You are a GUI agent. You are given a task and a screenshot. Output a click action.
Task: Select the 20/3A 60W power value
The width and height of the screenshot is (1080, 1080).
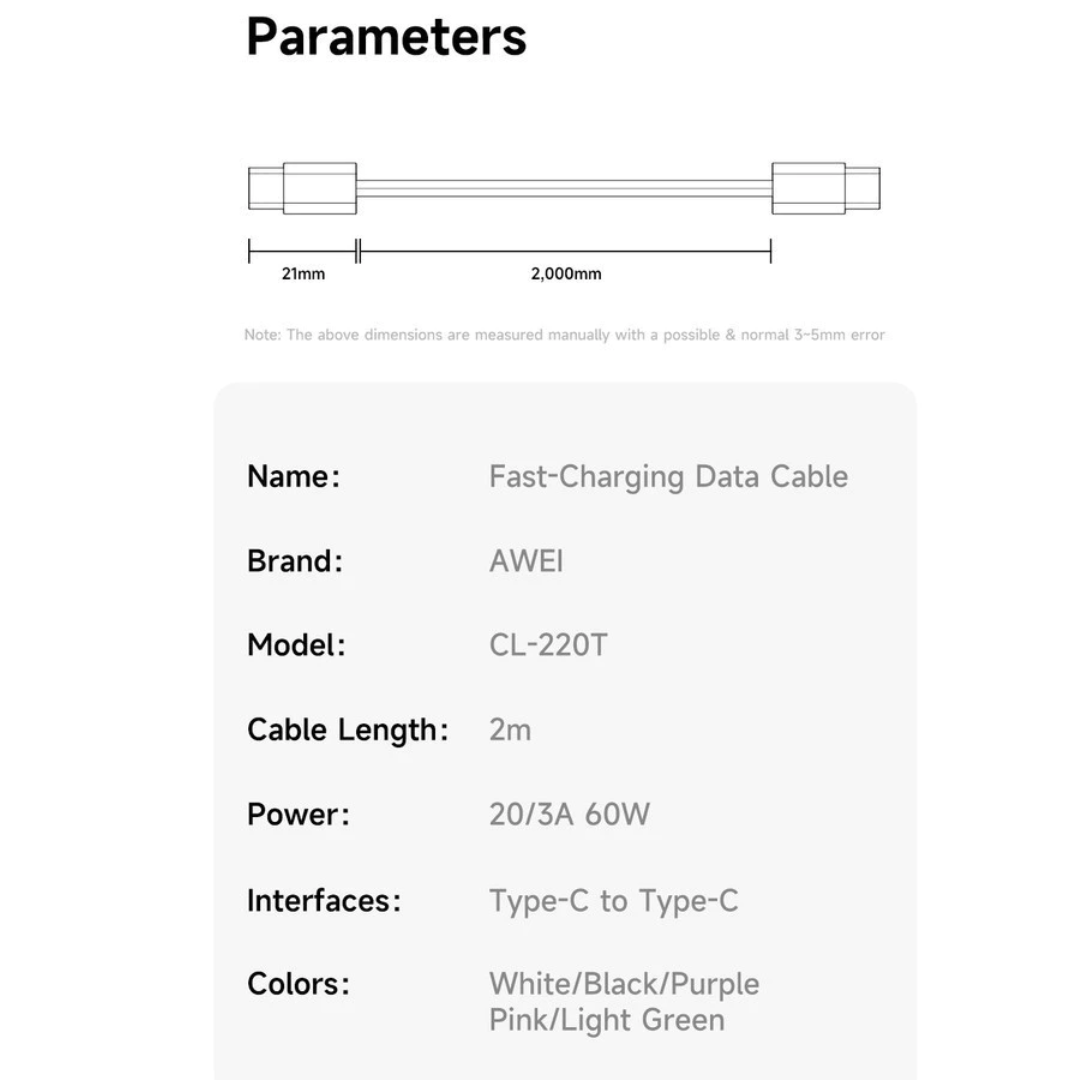pos(569,814)
